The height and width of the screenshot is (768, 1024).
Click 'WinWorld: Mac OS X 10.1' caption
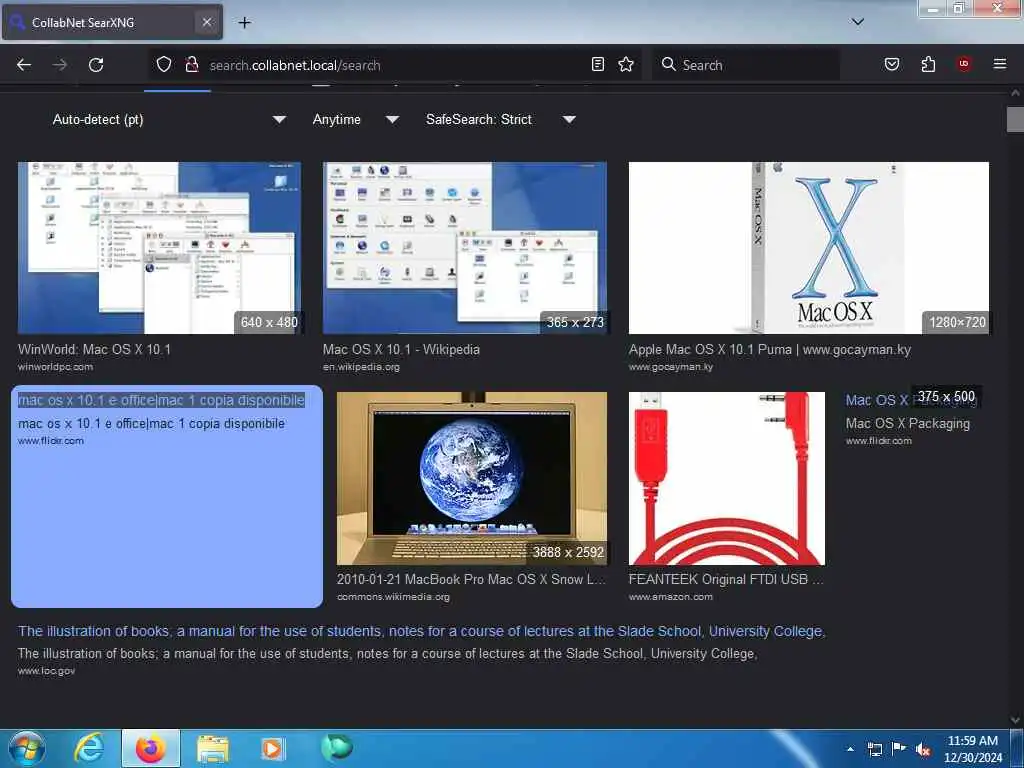pos(94,349)
